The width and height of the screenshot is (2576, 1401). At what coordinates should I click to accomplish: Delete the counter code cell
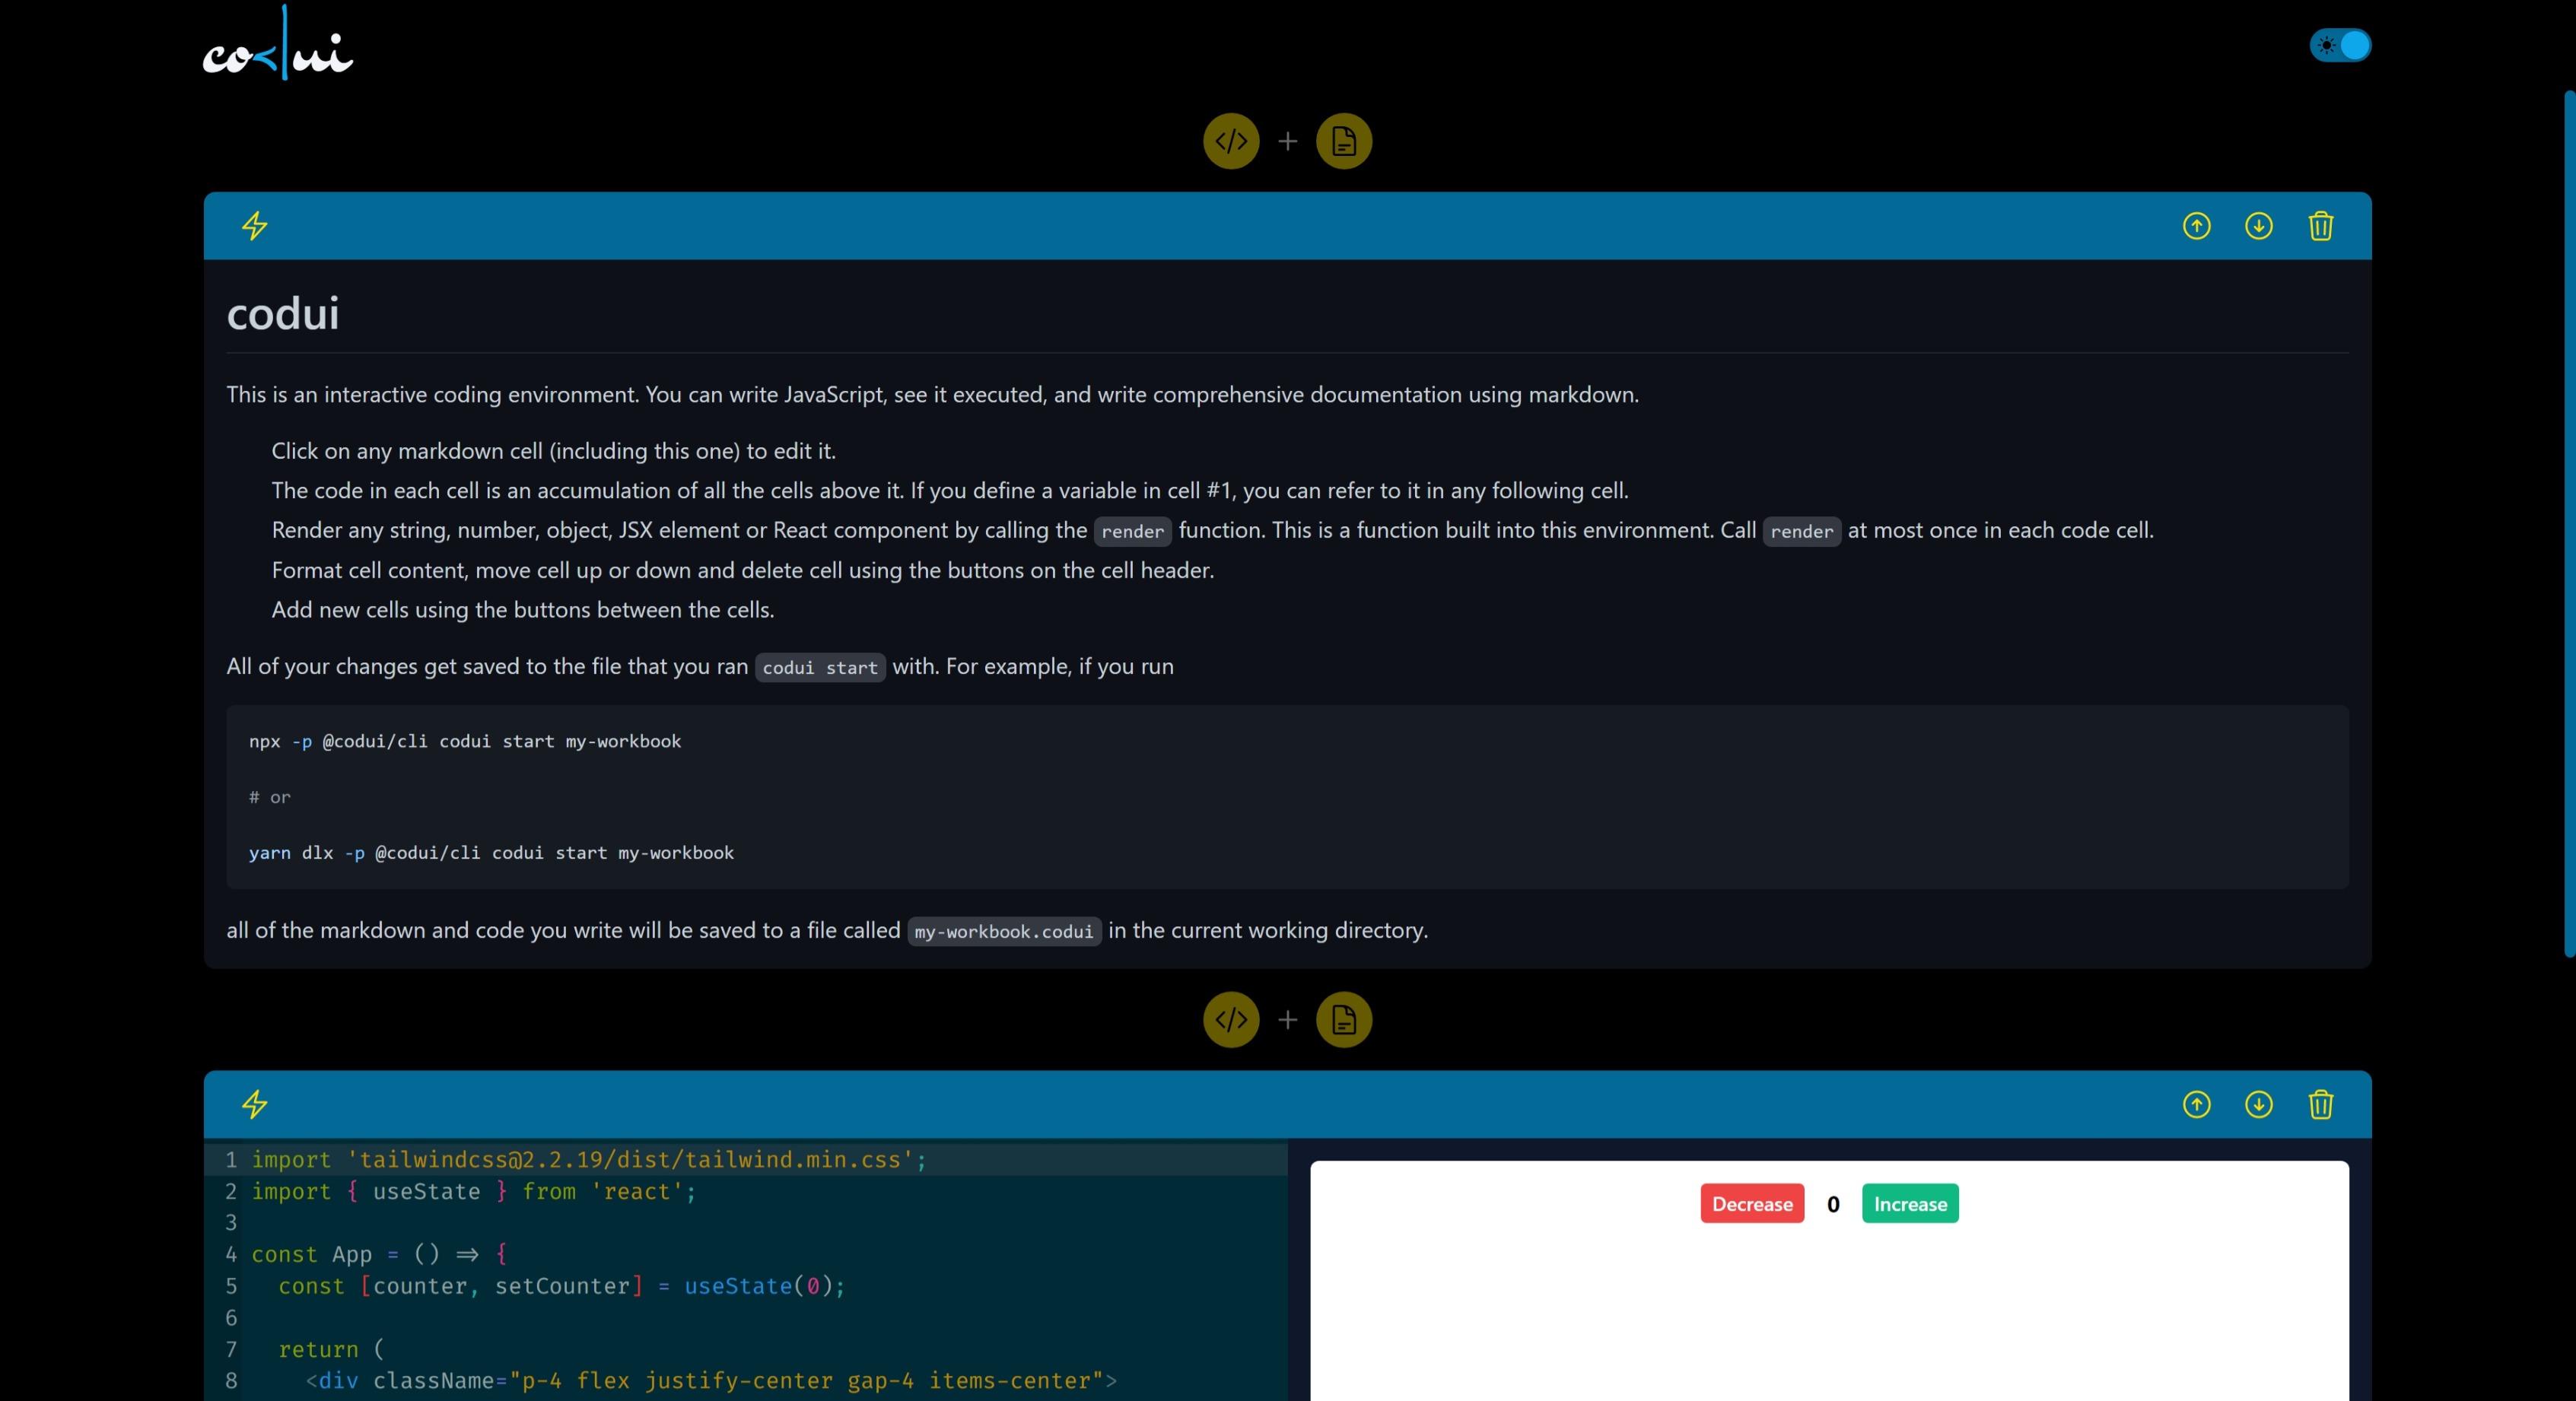(x=2320, y=1104)
